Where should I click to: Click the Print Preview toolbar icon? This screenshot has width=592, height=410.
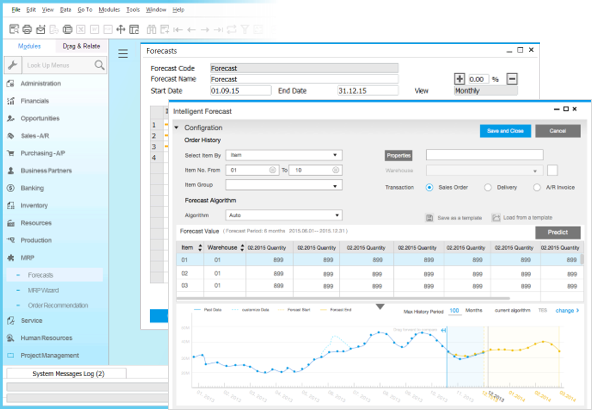pos(14,29)
